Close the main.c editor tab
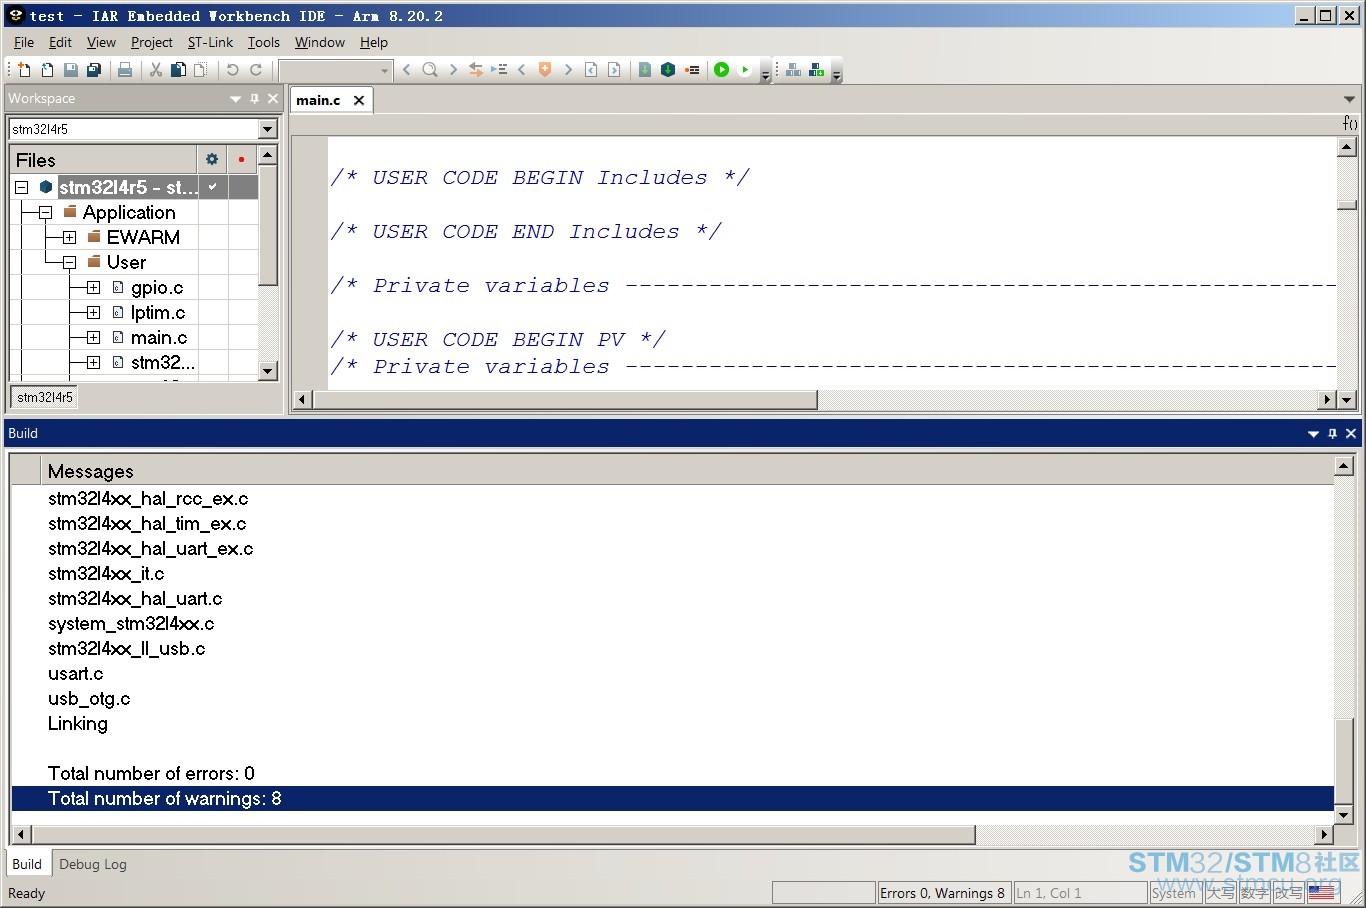The height and width of the screenshot is (908, 1366). click(359, 100)
